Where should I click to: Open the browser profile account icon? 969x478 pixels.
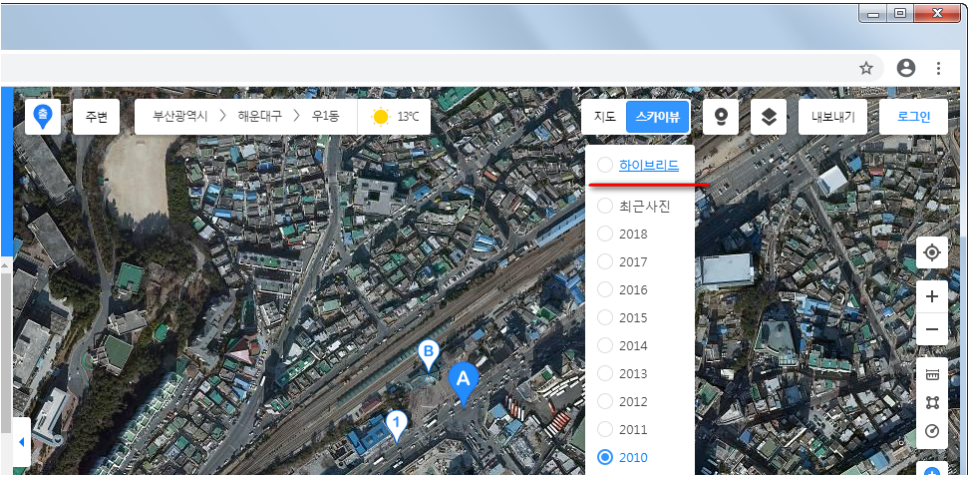pos(906,68)
